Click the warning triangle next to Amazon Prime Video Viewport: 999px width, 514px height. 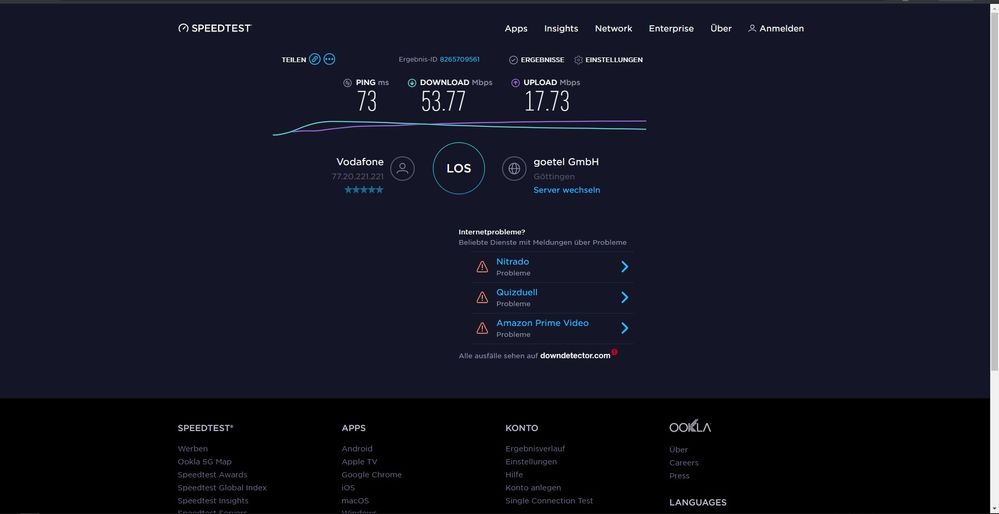click(482, 328)
